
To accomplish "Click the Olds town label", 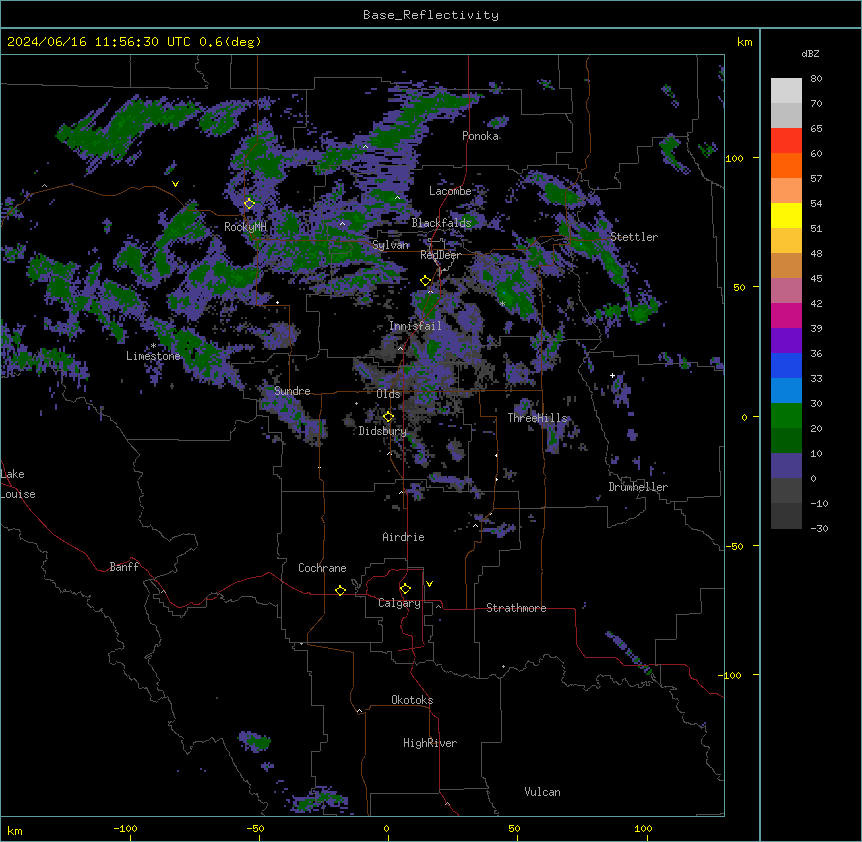I will point(388,394).
